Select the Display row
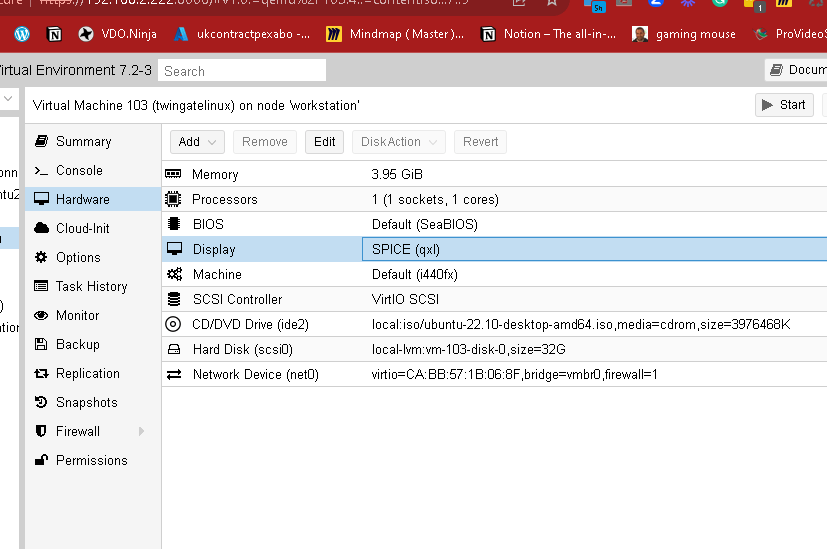 point(494,249)
